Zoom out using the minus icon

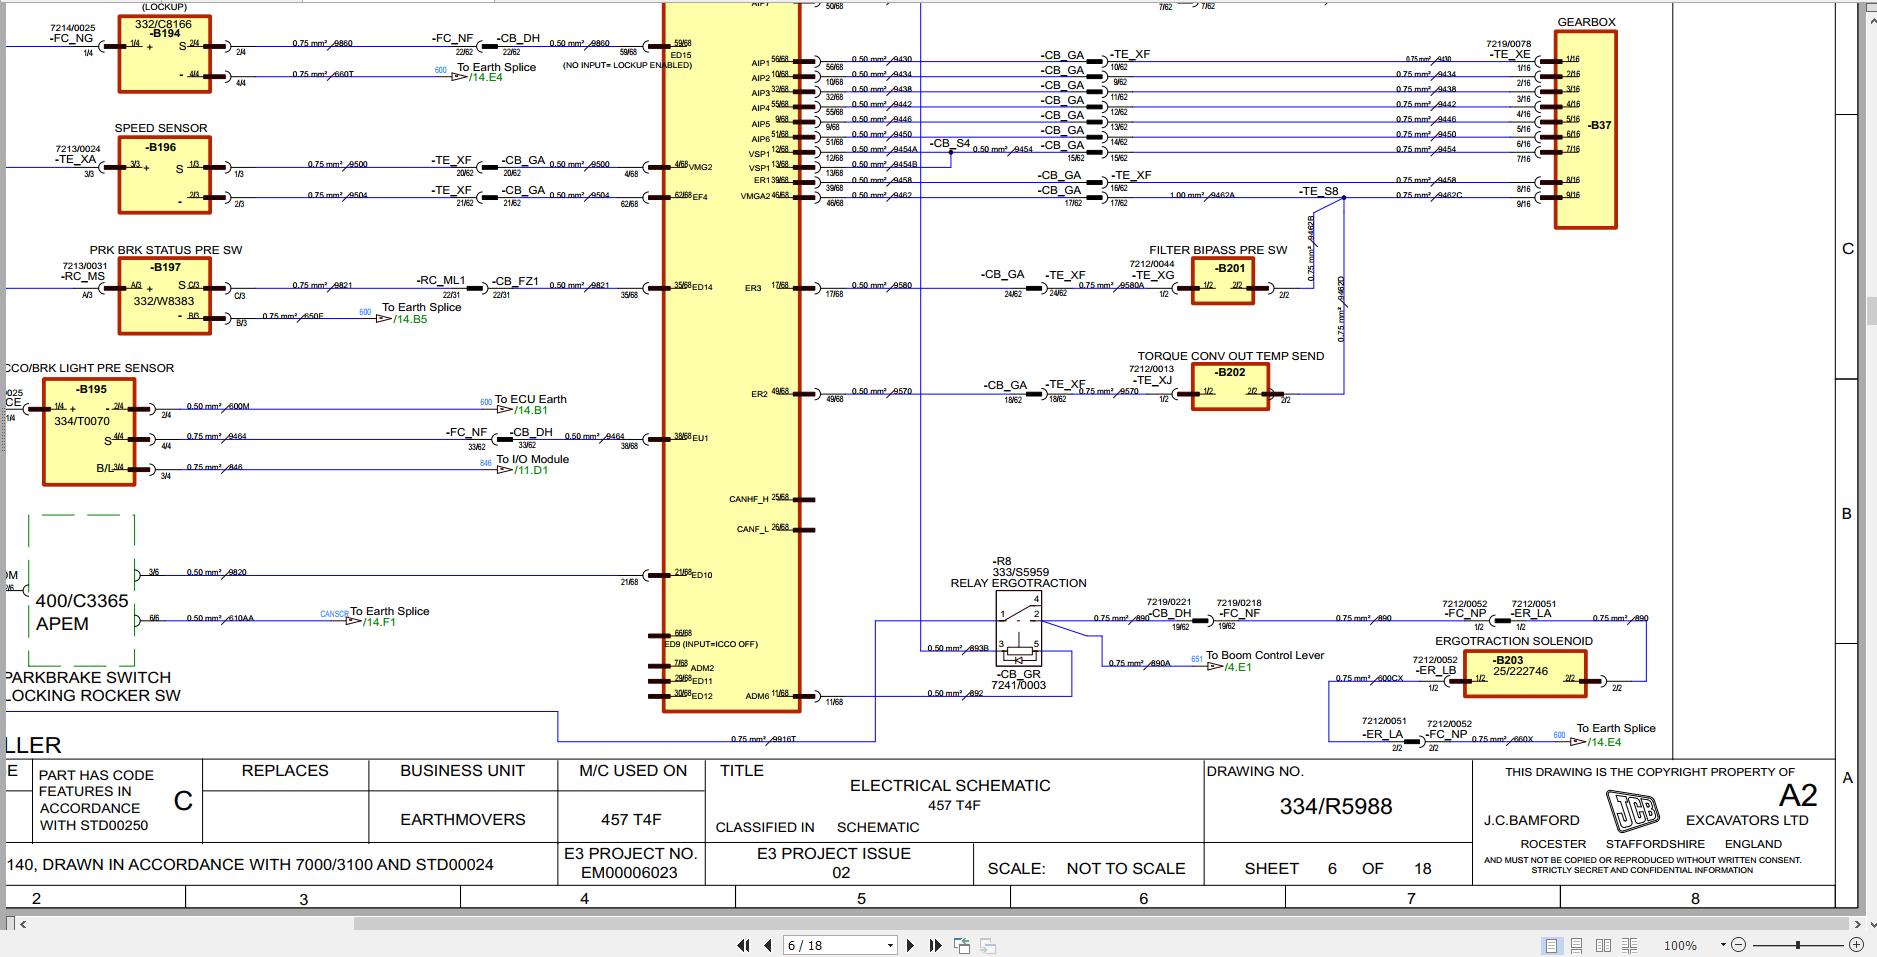[1739, 945]
